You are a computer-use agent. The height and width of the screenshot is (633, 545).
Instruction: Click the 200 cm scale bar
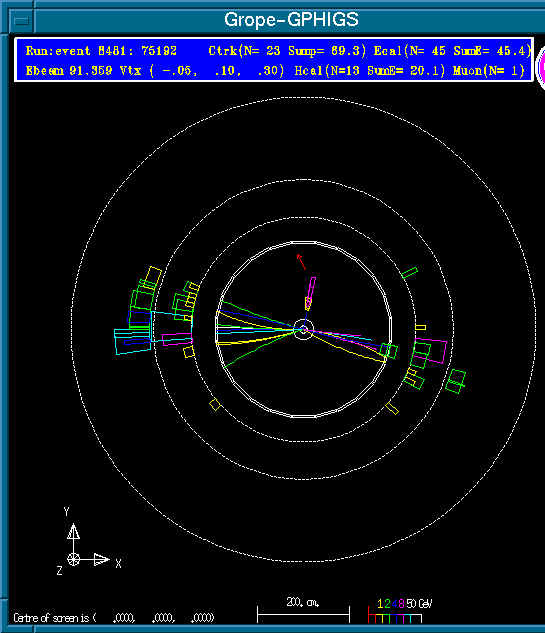(x=303, y=610)
